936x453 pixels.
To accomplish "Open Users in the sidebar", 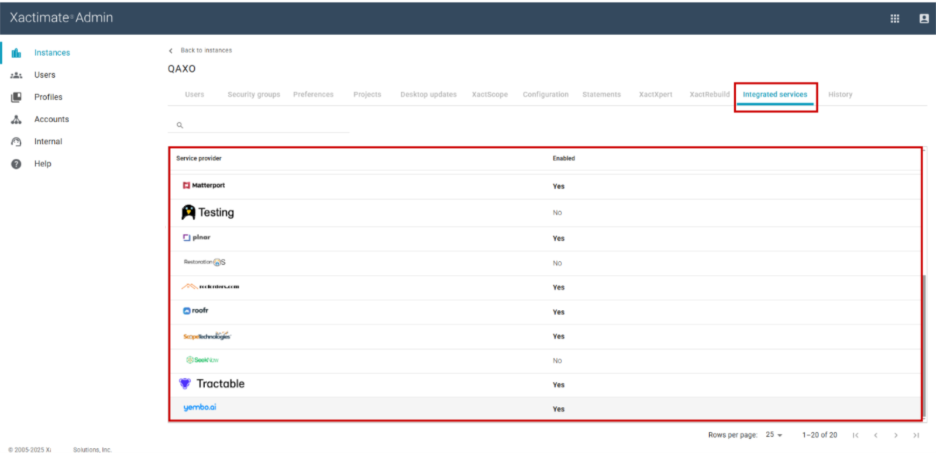I will point(45,75).
